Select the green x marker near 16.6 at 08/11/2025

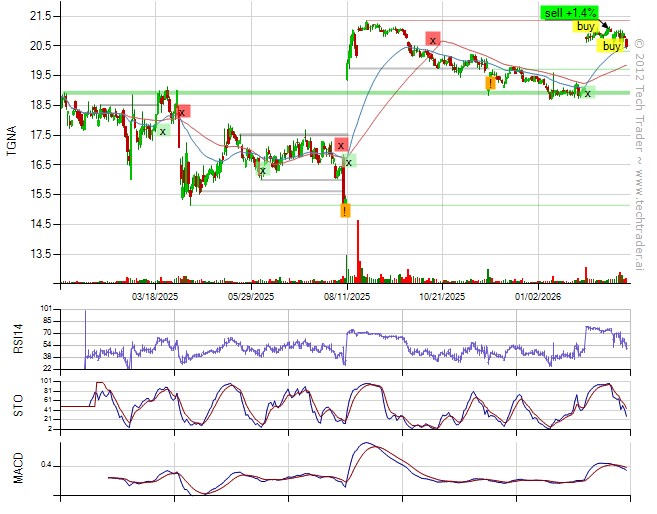click(349, 161)
